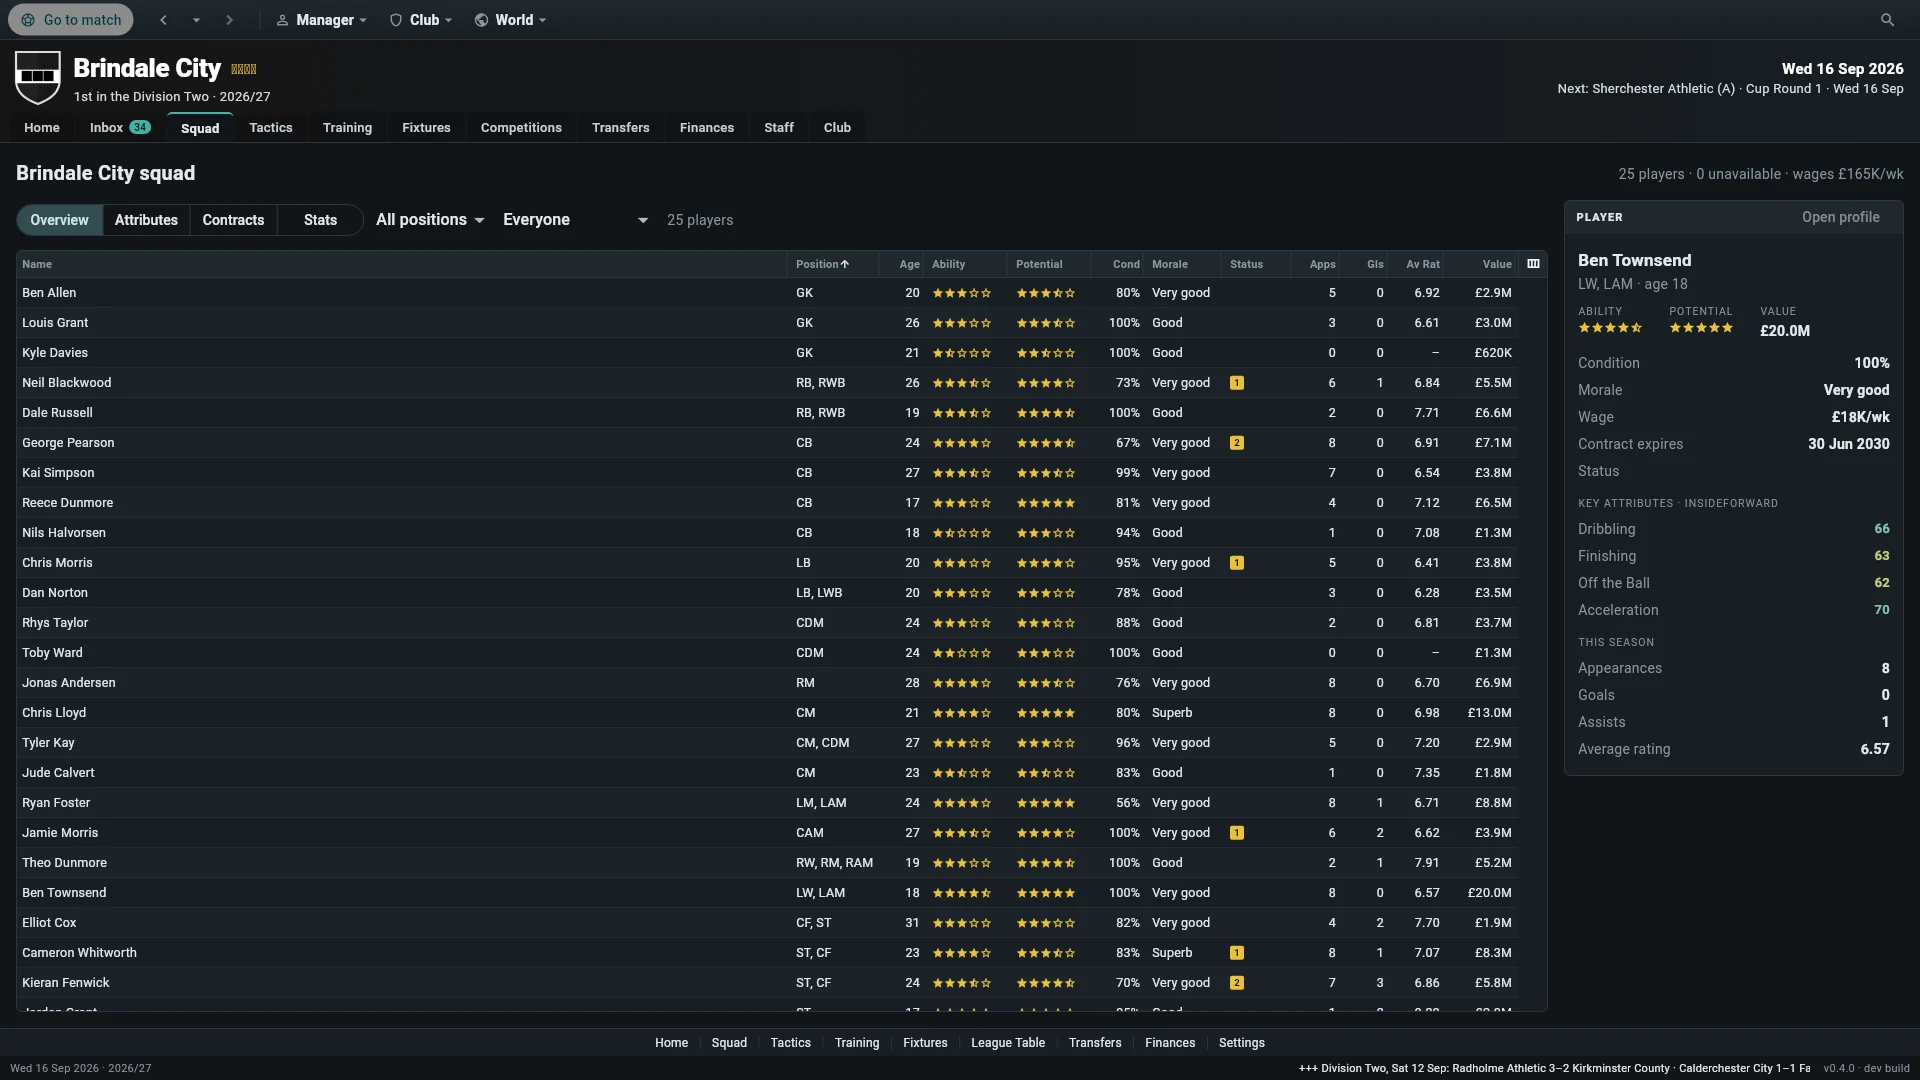Click the Brindale City club crest
Screen dimensions: 1920x1080
click(38, 78)
